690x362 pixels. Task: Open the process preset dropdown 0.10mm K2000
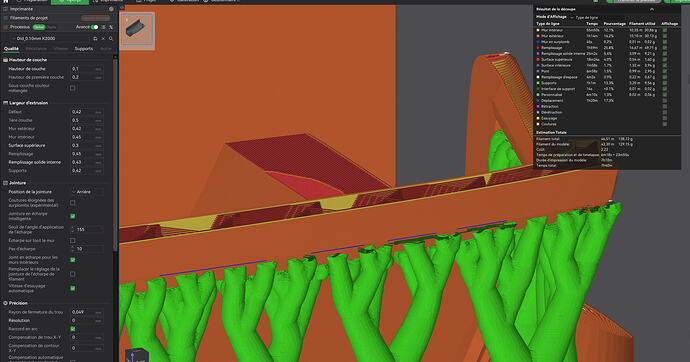pyautogui.click(x=51, y=39)
